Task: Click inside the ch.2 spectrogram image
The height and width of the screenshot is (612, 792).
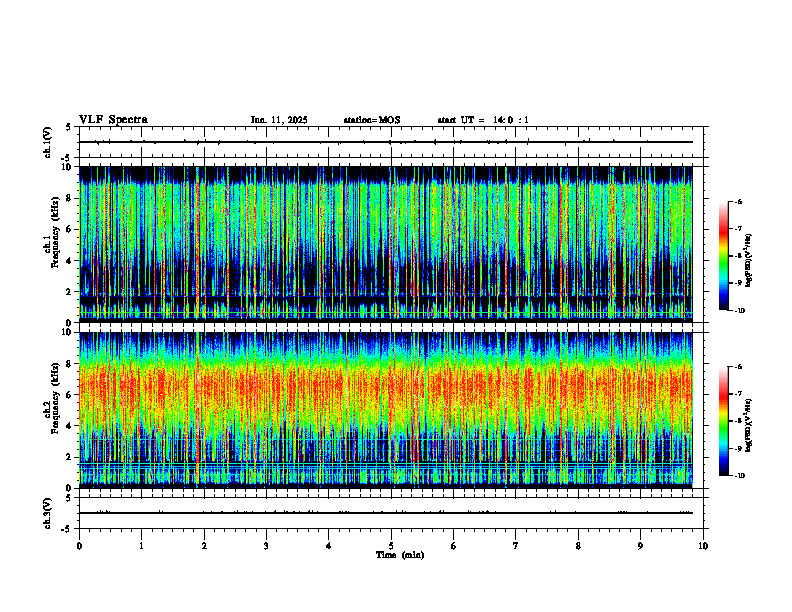Action: click(386, 410)
